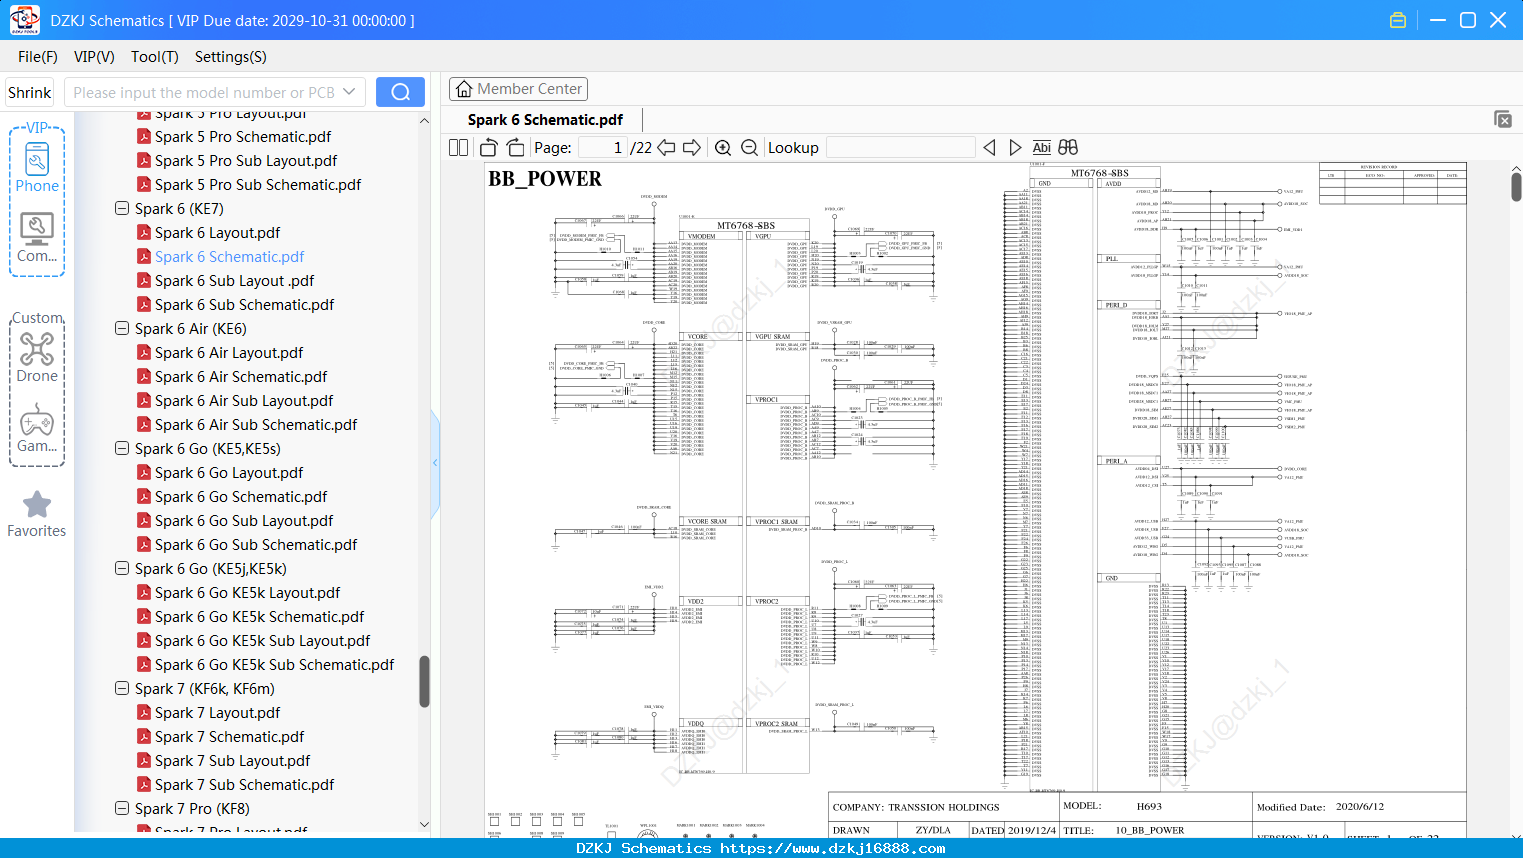Collapse the Spark 6 Air (KE6) folder
1523x858 pixels.
click(122, 329)
